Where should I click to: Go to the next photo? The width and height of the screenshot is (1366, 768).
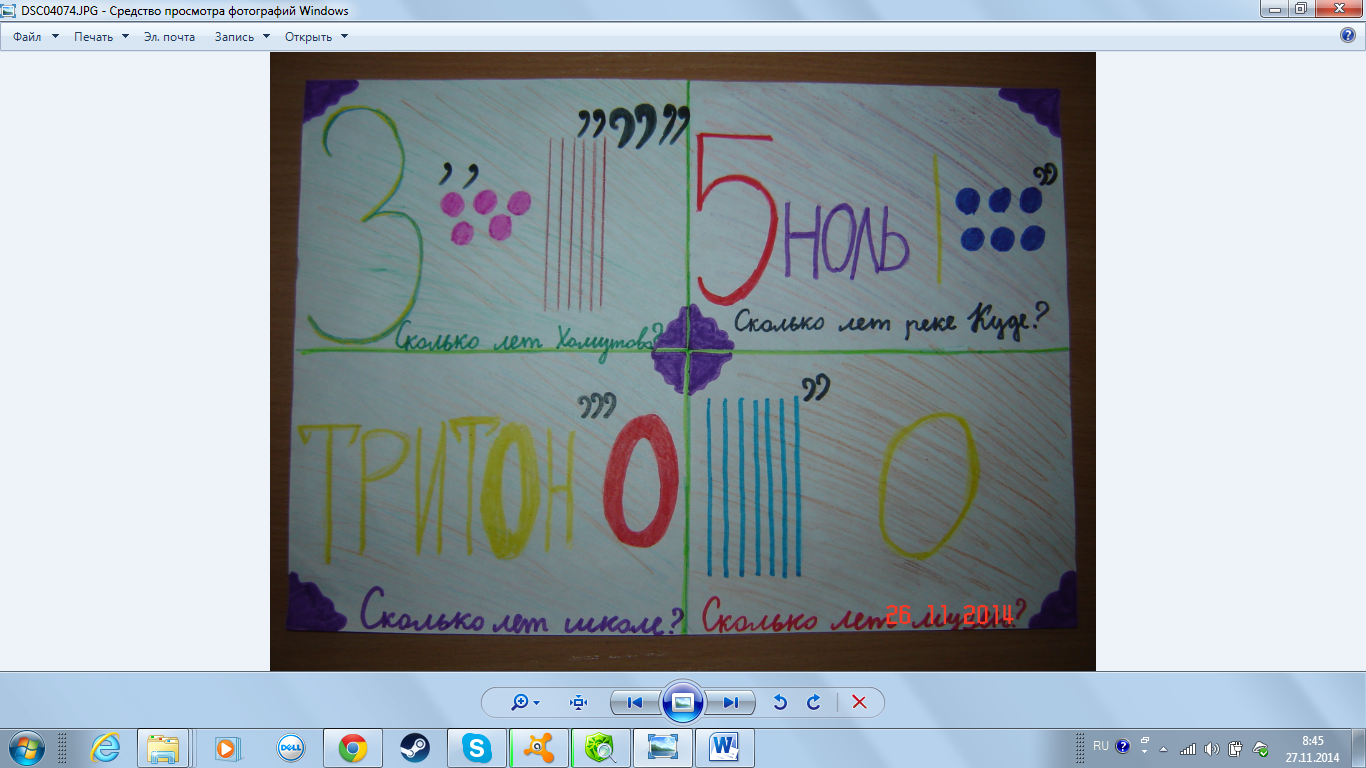point(731,703)
